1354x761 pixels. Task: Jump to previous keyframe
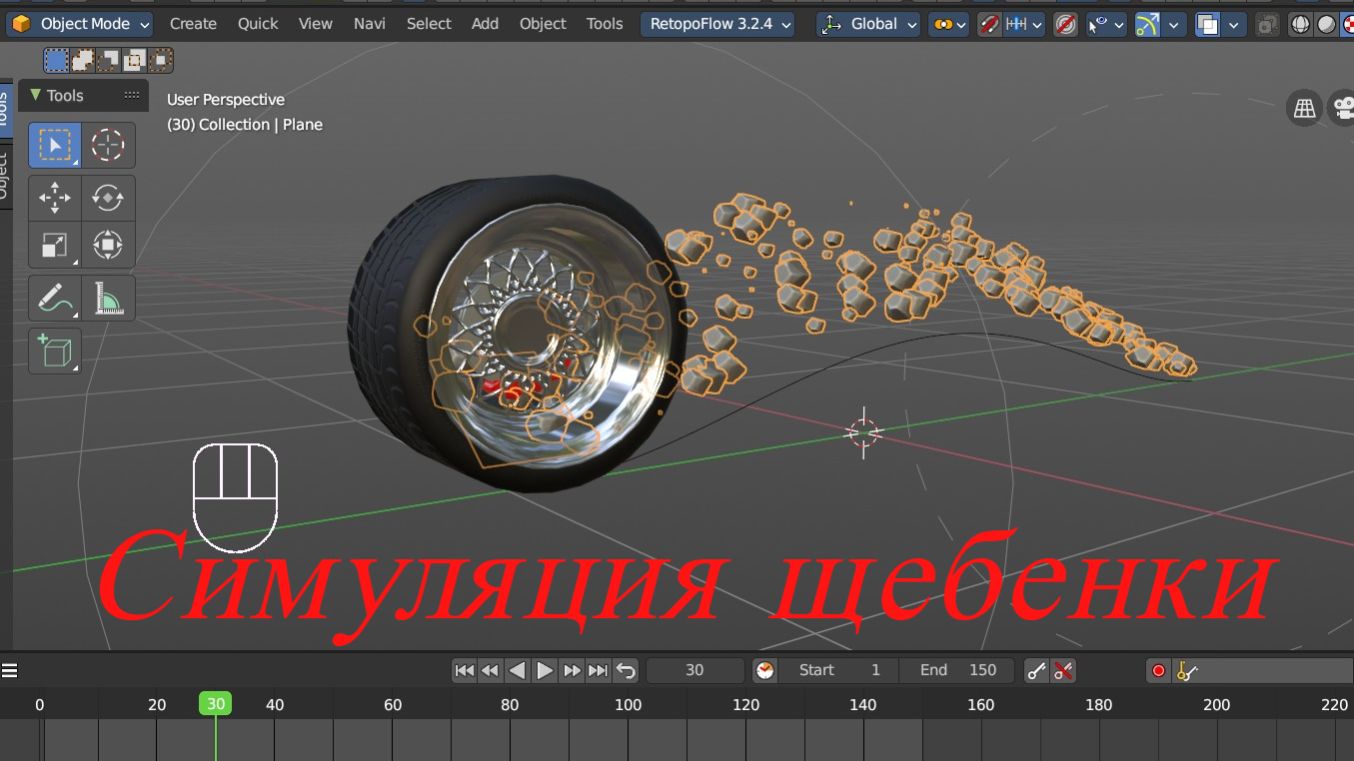[490, 670]
